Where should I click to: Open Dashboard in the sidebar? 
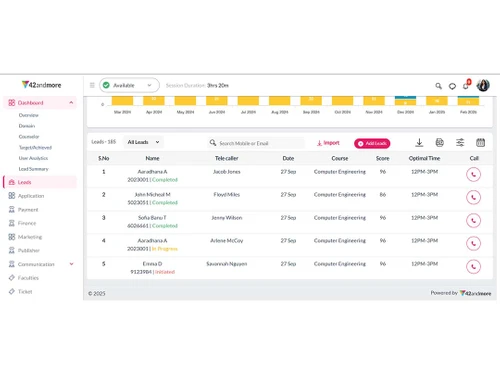(x=40, y=103)
